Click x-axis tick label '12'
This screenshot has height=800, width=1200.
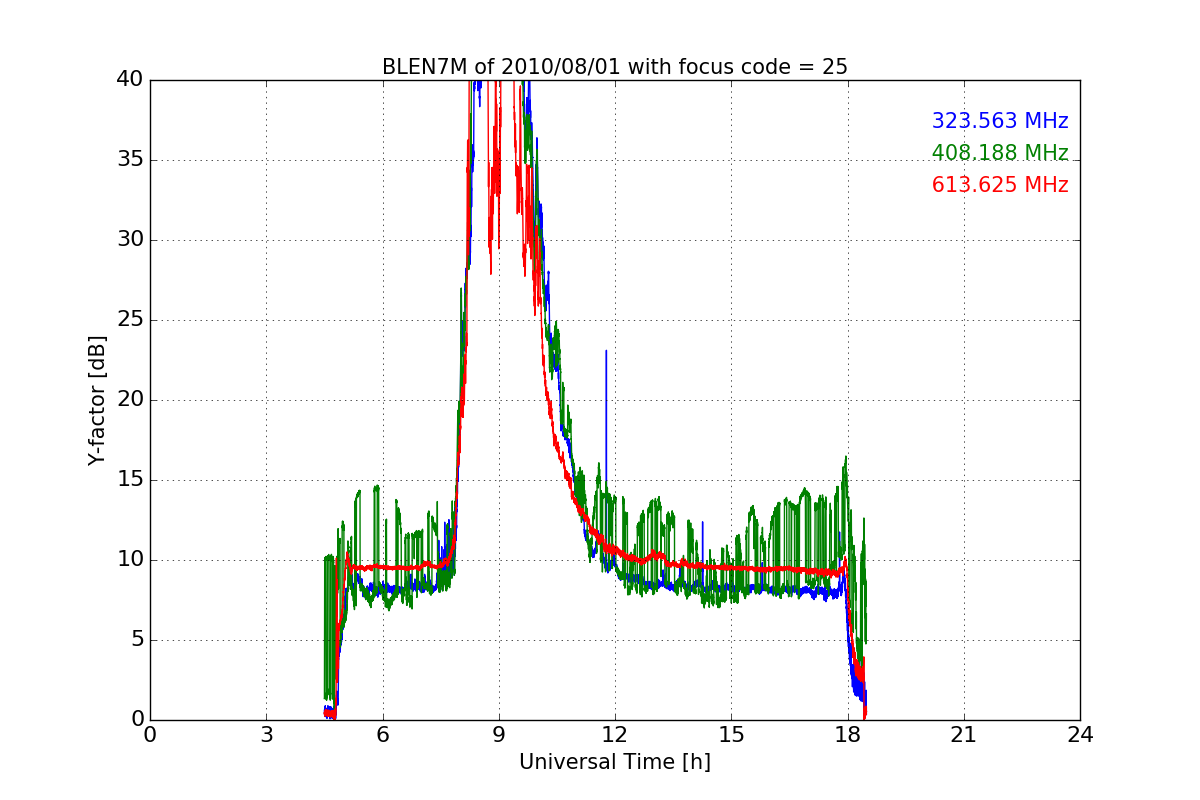(615, 734)
